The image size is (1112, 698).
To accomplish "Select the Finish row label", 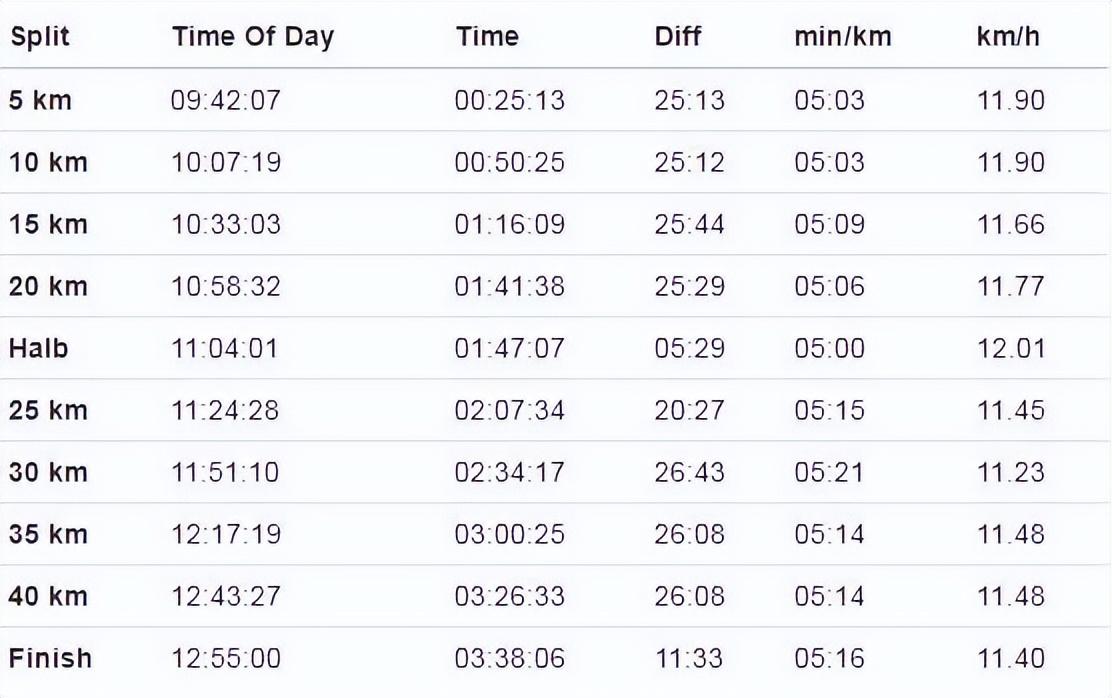I will tap(50, 658).
